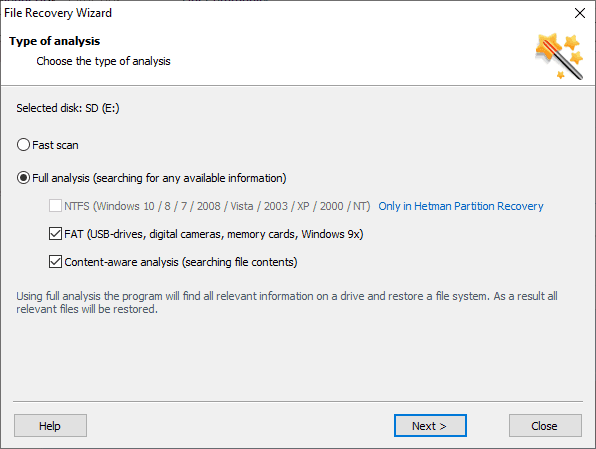Image resolution: width=596 pixels, height=449 pixels.
Task: Click the Fast scan label text
Action: coord(55,145)
